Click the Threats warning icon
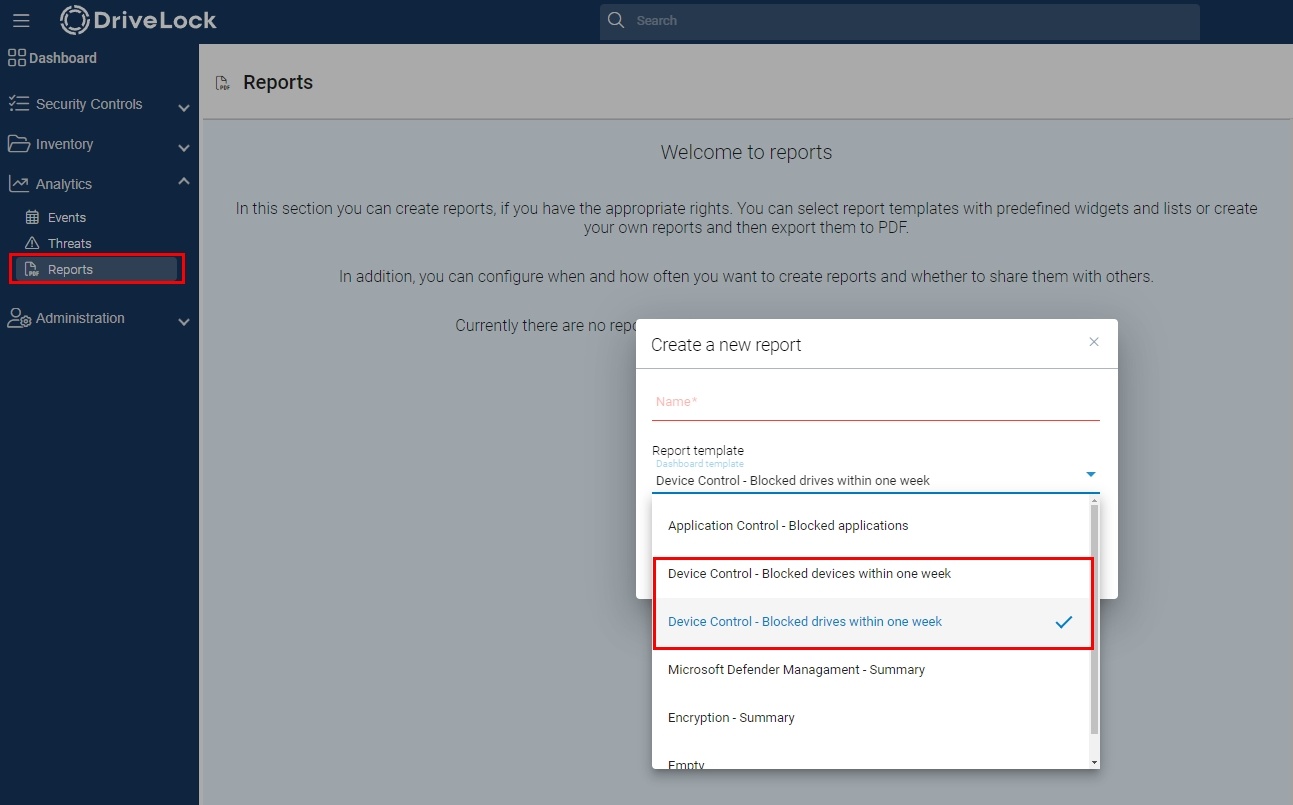1293x805 pixels. click(32, 243)
